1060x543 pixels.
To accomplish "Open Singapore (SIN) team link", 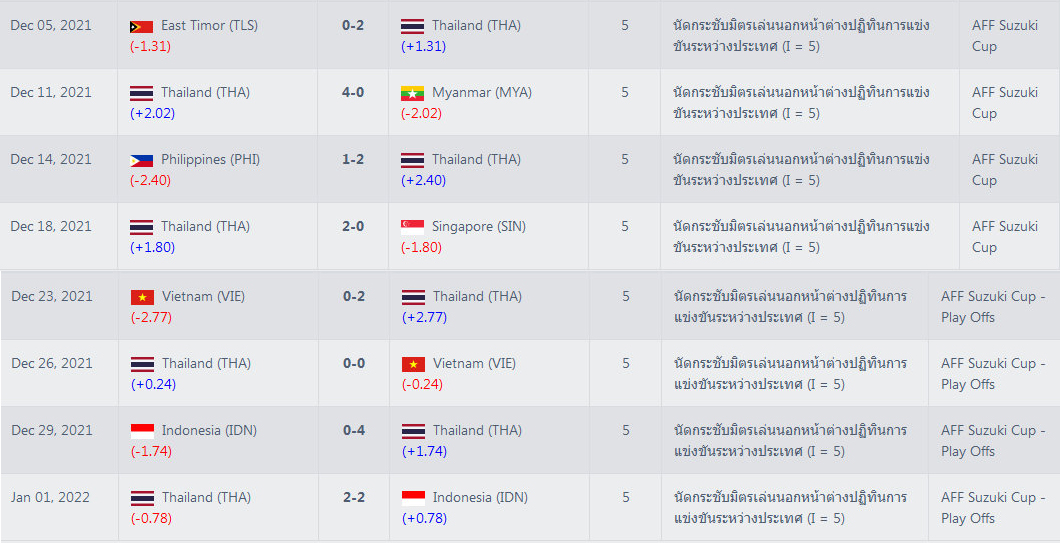I will click(479, 227).
